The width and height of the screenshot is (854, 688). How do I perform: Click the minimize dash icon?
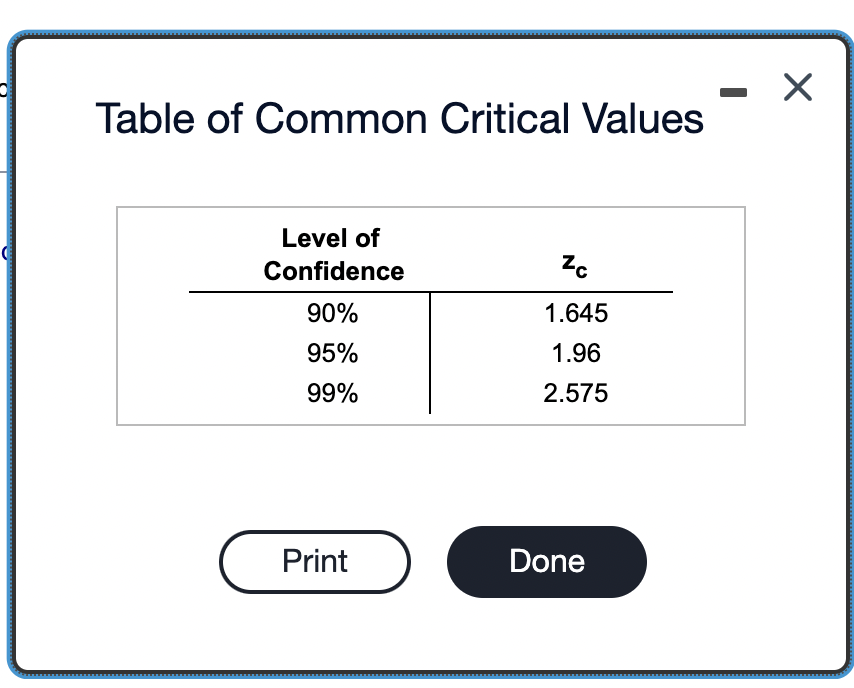pyautogui.click(x=735, y=92)
